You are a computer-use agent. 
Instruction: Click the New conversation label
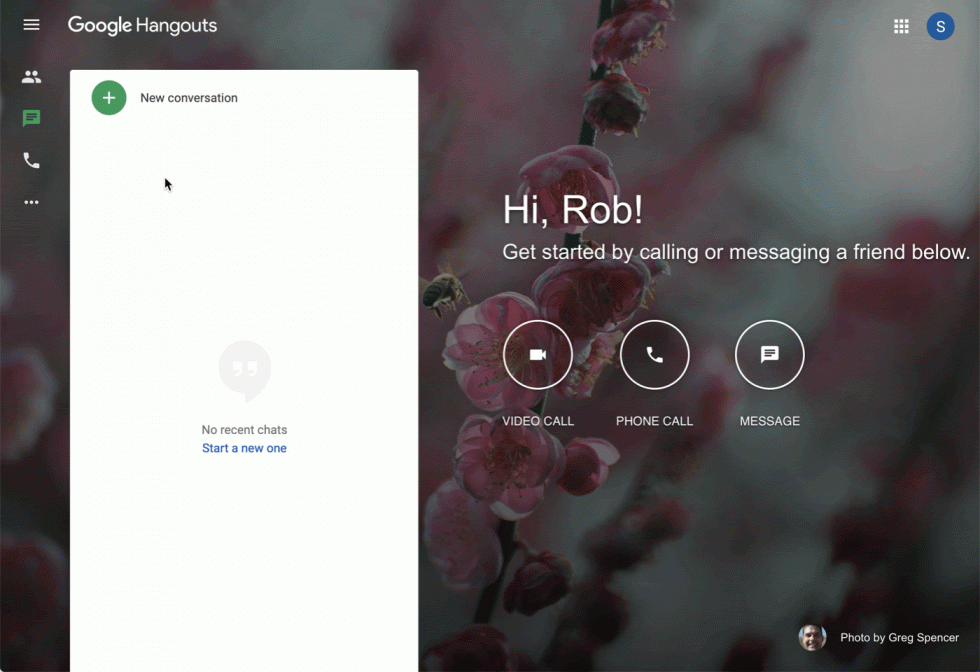(189, 97)
